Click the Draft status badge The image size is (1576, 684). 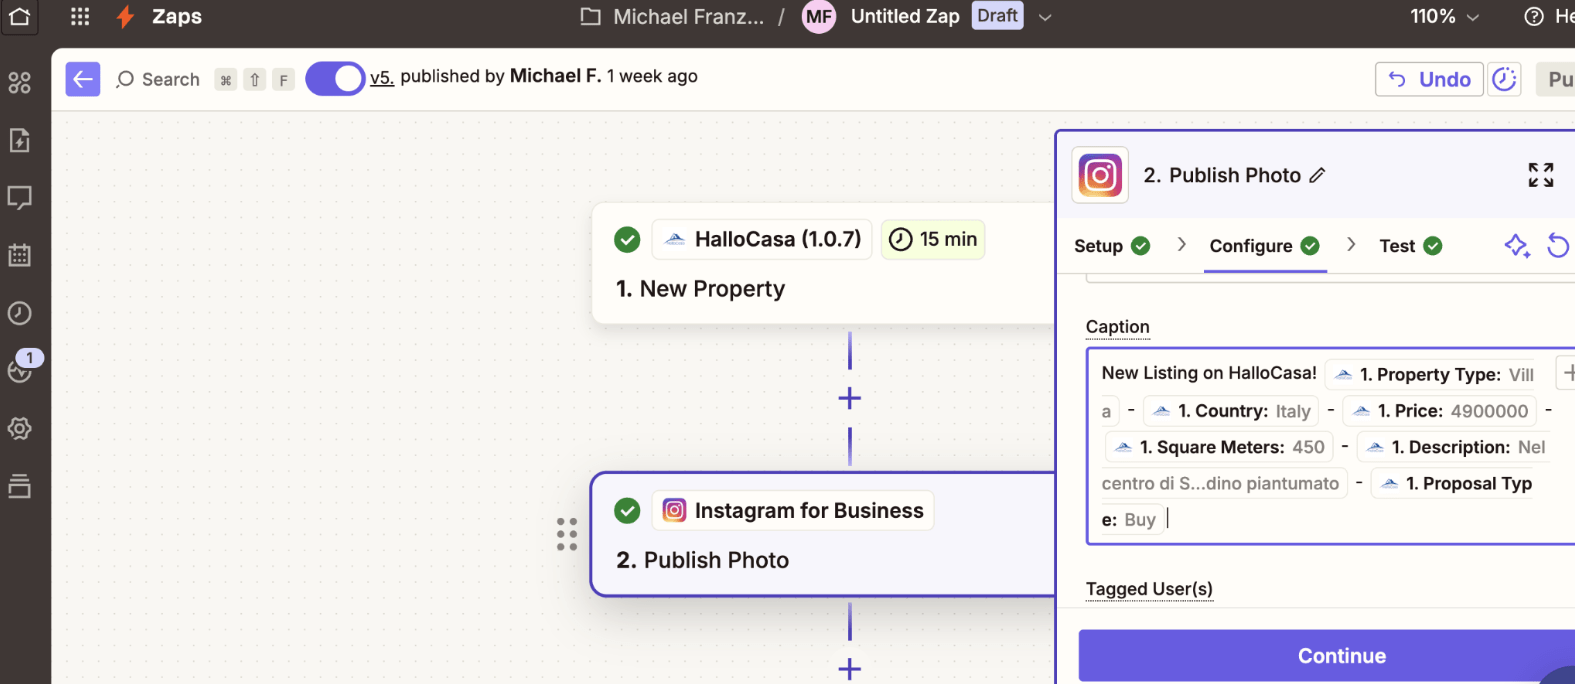997,16
